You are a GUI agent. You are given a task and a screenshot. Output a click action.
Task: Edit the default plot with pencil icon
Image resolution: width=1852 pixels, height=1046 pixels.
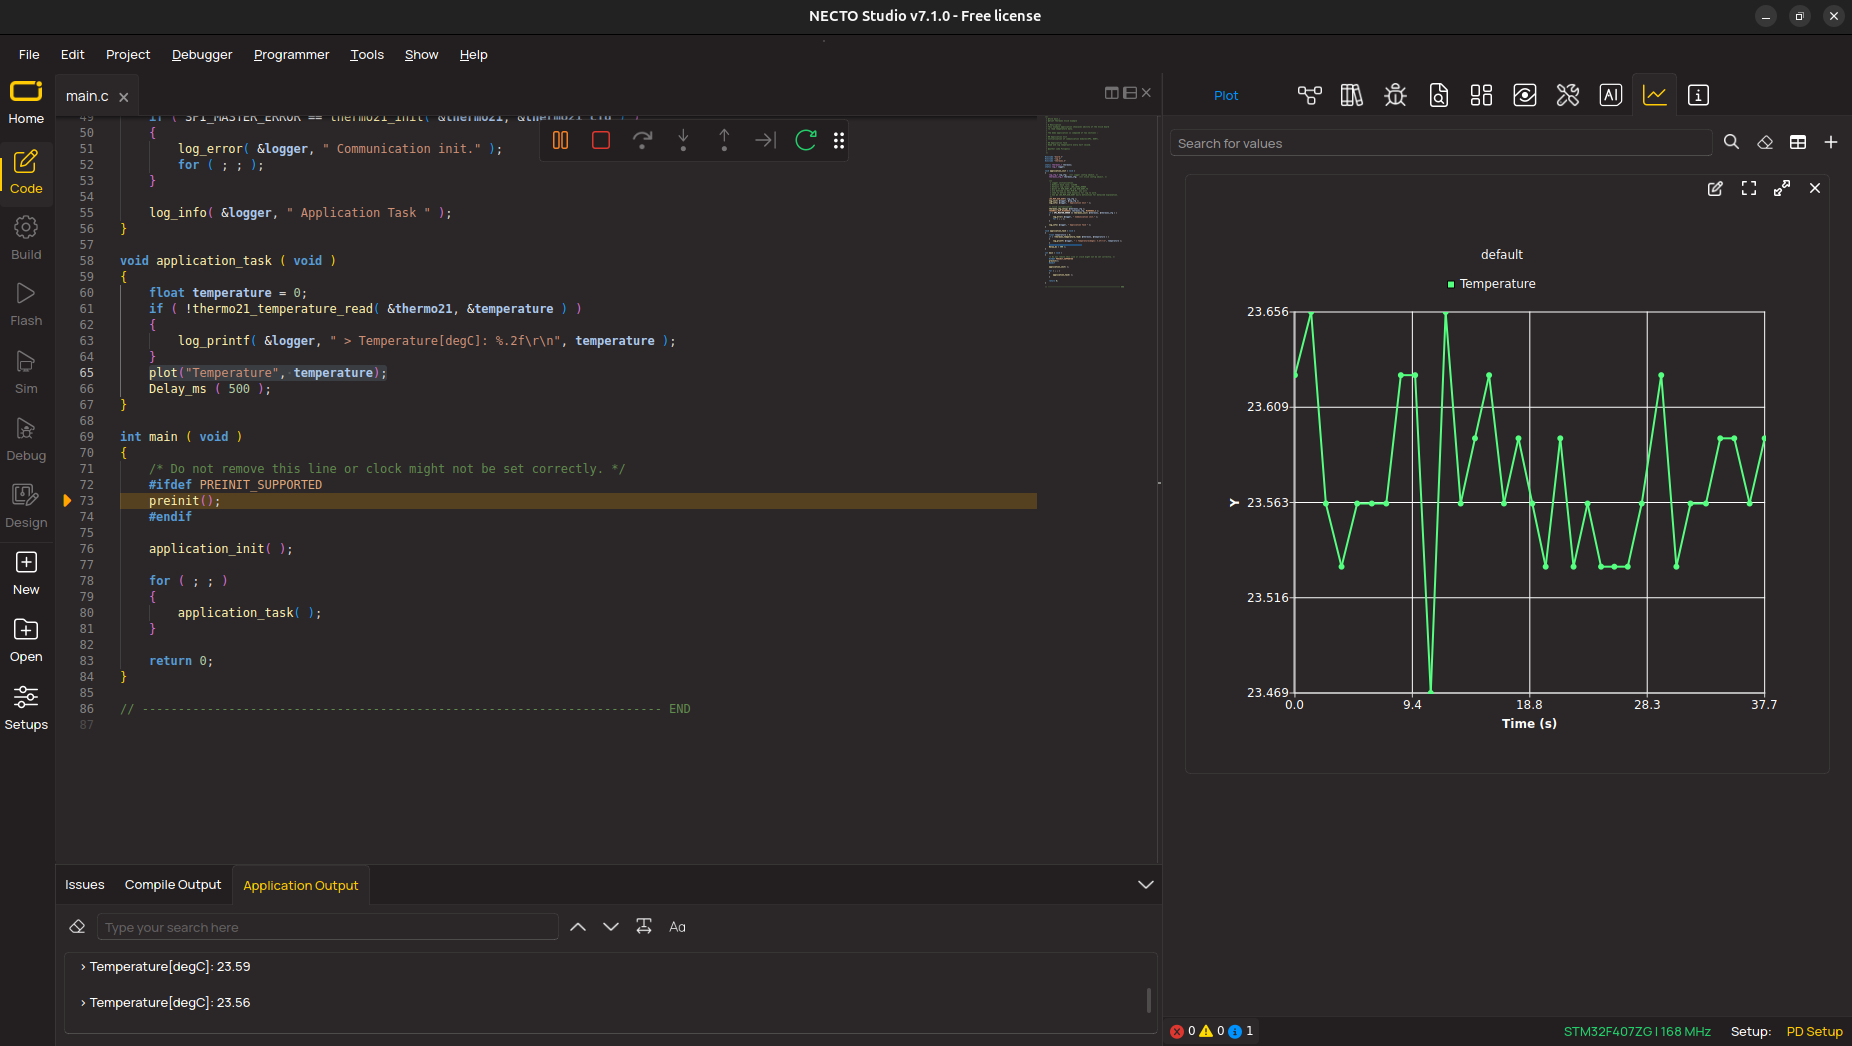[1715, 188]
